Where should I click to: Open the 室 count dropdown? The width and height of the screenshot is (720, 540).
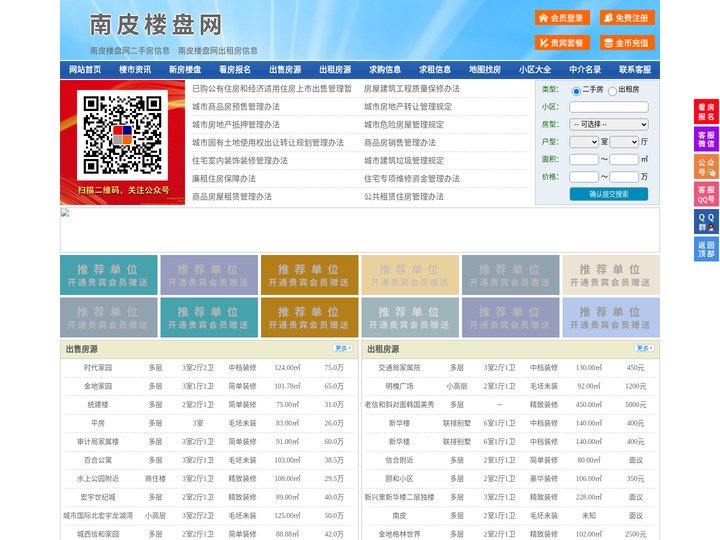584,142
